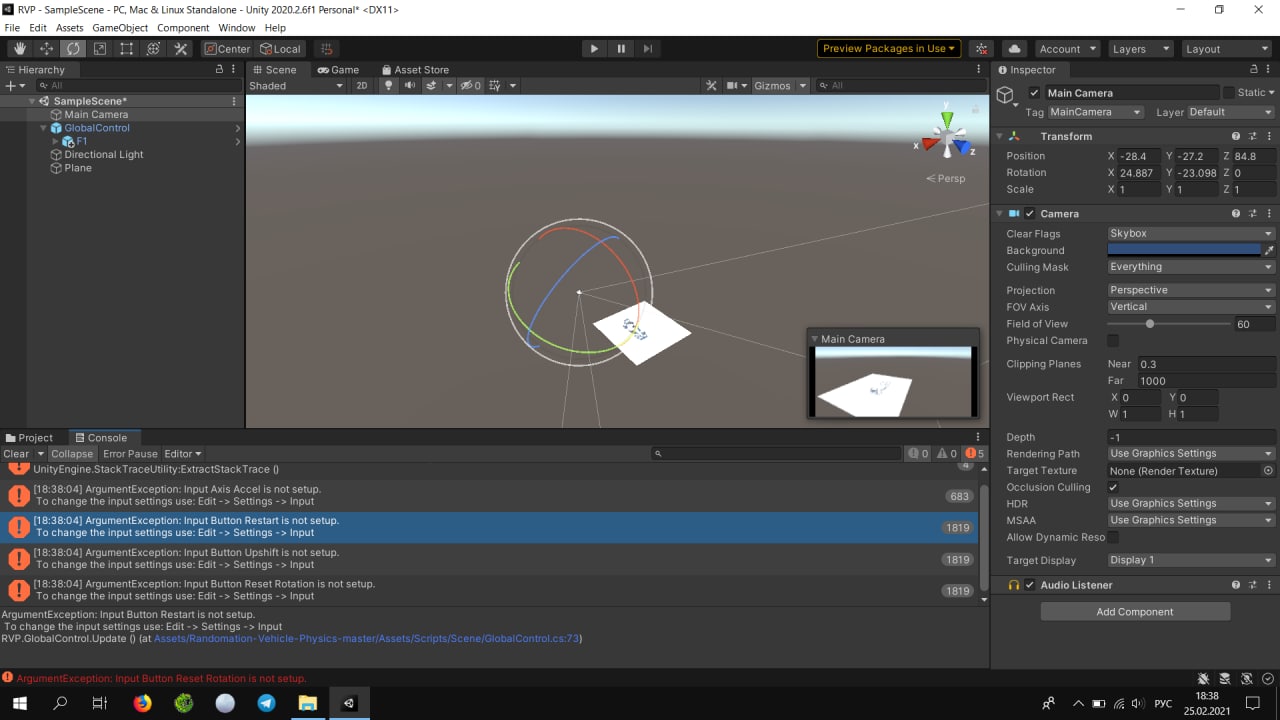Start Play mode
1280x720 pixels.
[594, 48]
